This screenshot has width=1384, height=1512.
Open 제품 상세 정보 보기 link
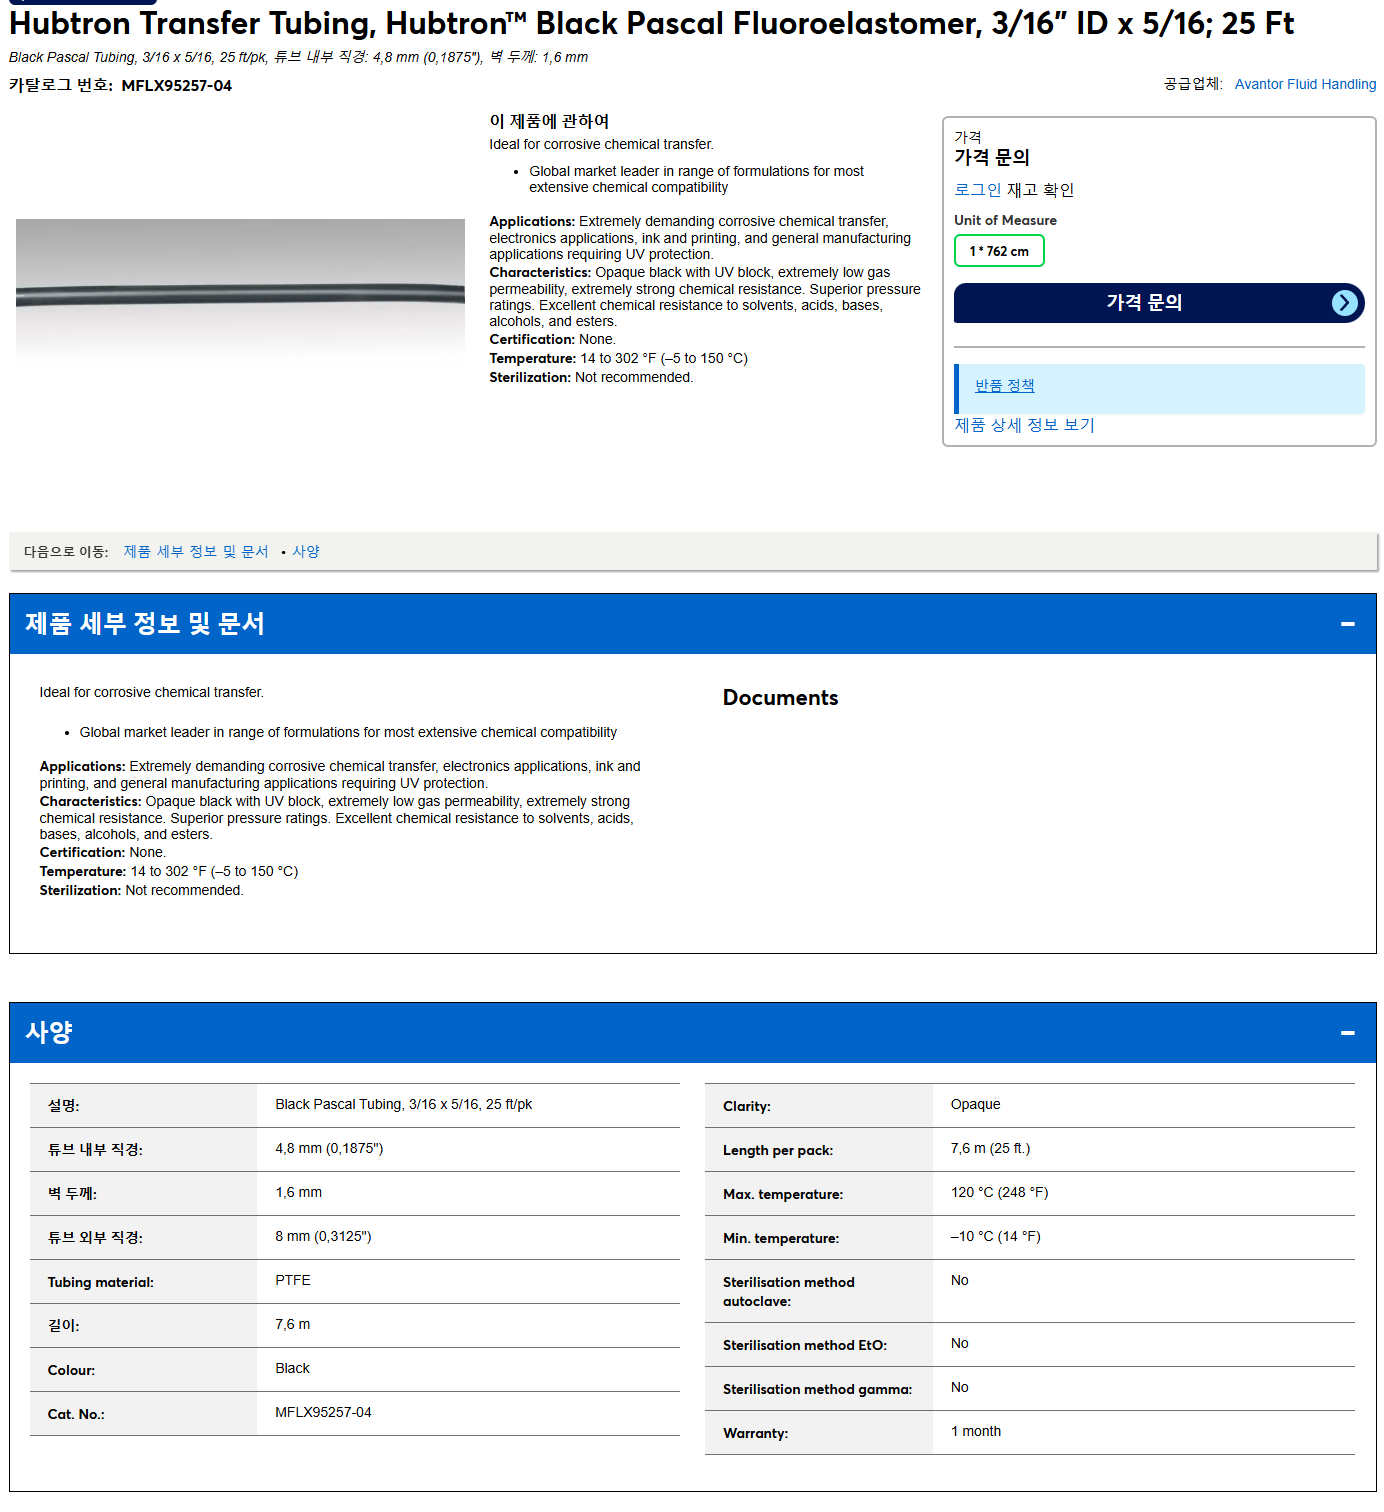(1024, 425)
